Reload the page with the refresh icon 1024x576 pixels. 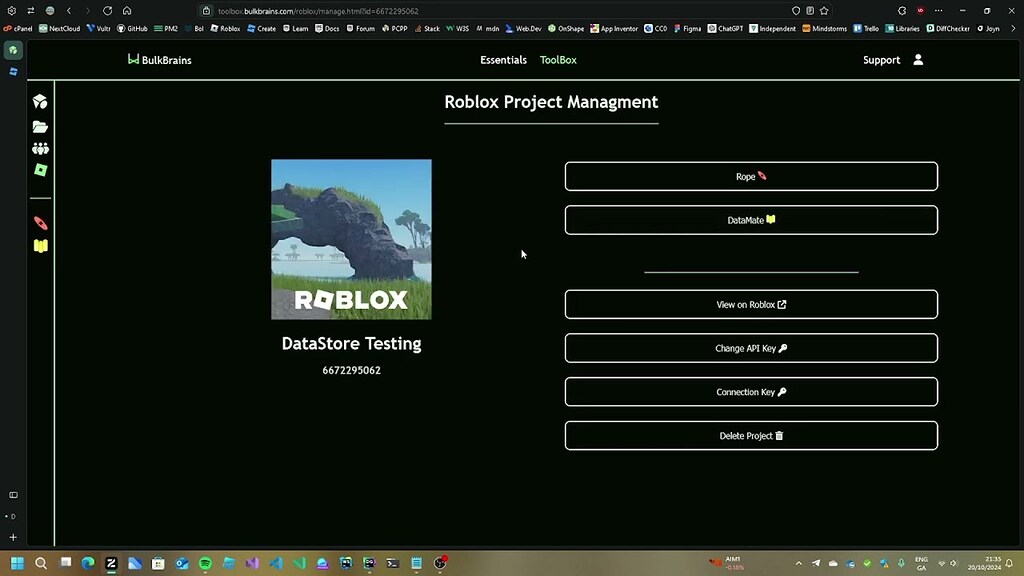(x=106, y=10)
